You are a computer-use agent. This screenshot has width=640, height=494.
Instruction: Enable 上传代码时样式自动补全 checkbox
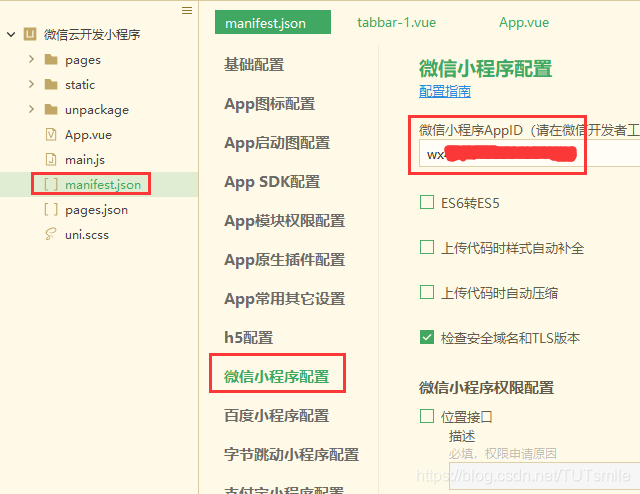[x=427, y=247]
